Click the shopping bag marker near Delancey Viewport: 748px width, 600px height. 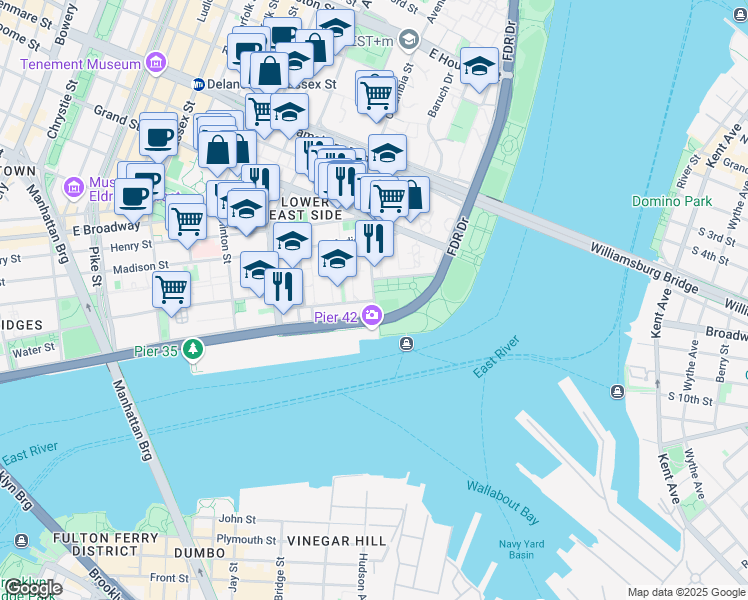[x=270, y=72]
